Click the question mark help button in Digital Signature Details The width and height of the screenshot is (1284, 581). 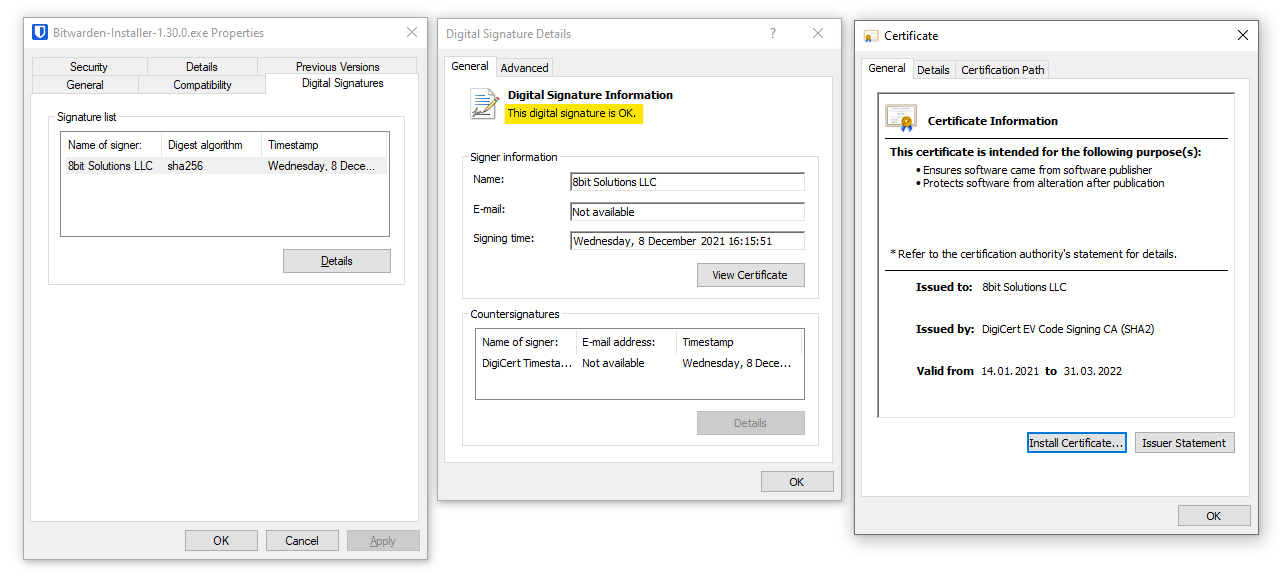(773, 33)
